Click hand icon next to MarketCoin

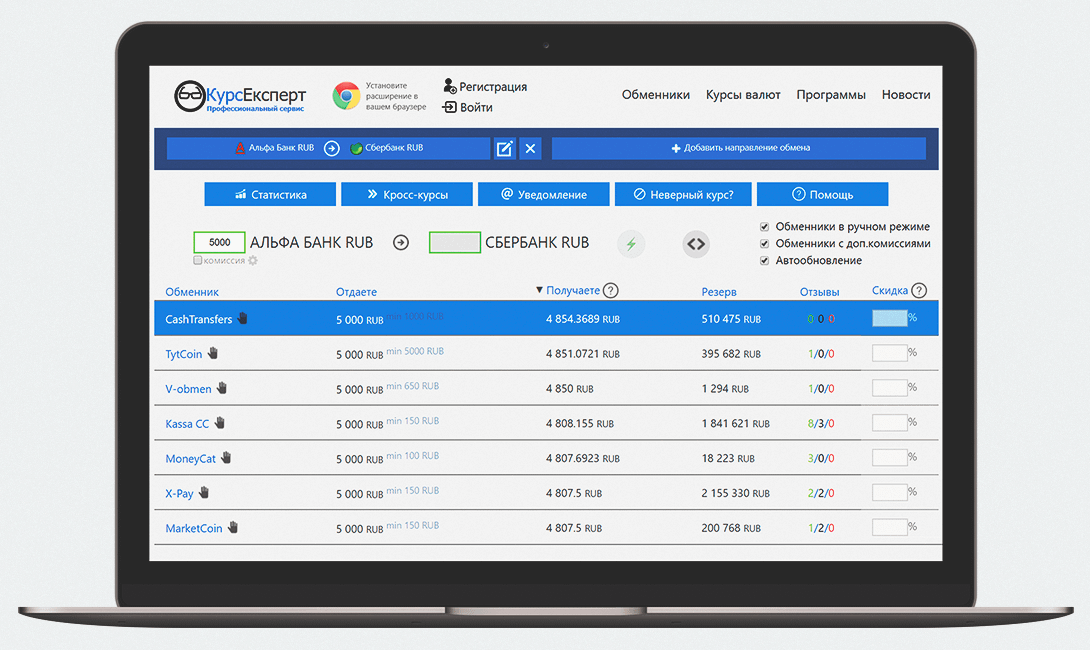[233, 527]
